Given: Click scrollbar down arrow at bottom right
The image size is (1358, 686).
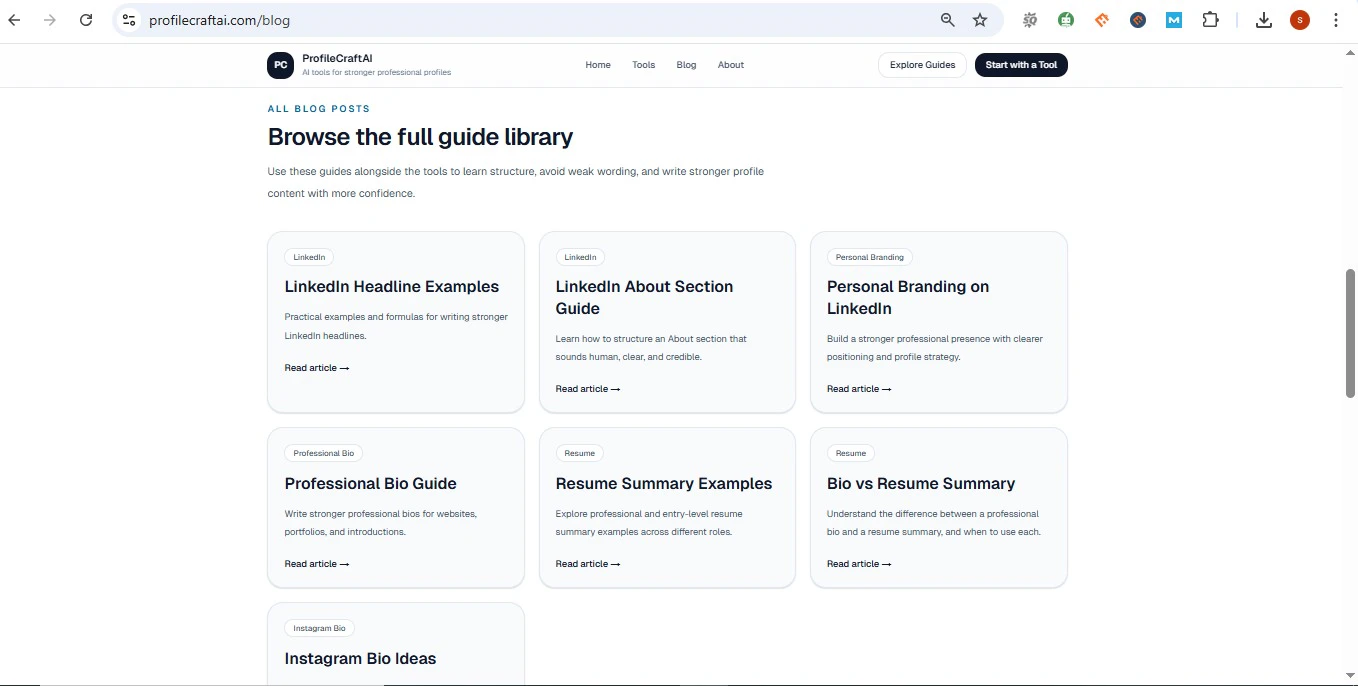Looking at the screenshot, I should click(x=1350, y=676).
